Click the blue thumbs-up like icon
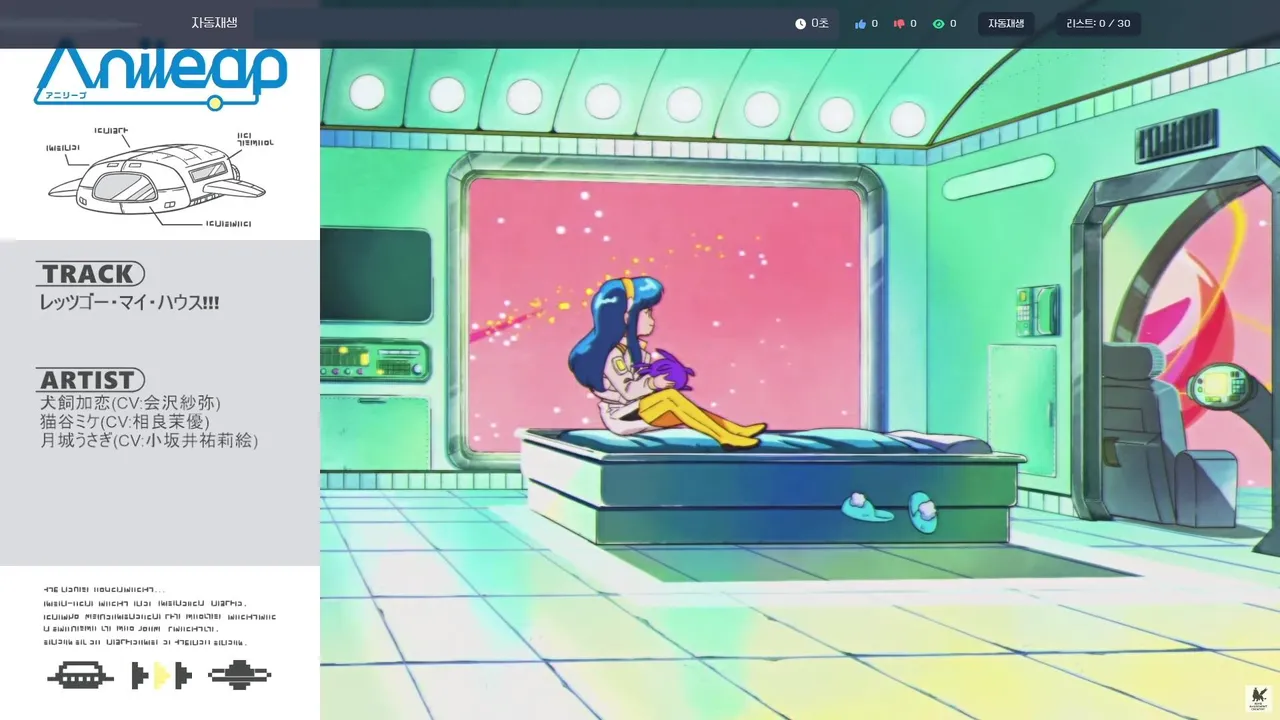The height and width of the screenshot is (720, 1280). point(860,24)
